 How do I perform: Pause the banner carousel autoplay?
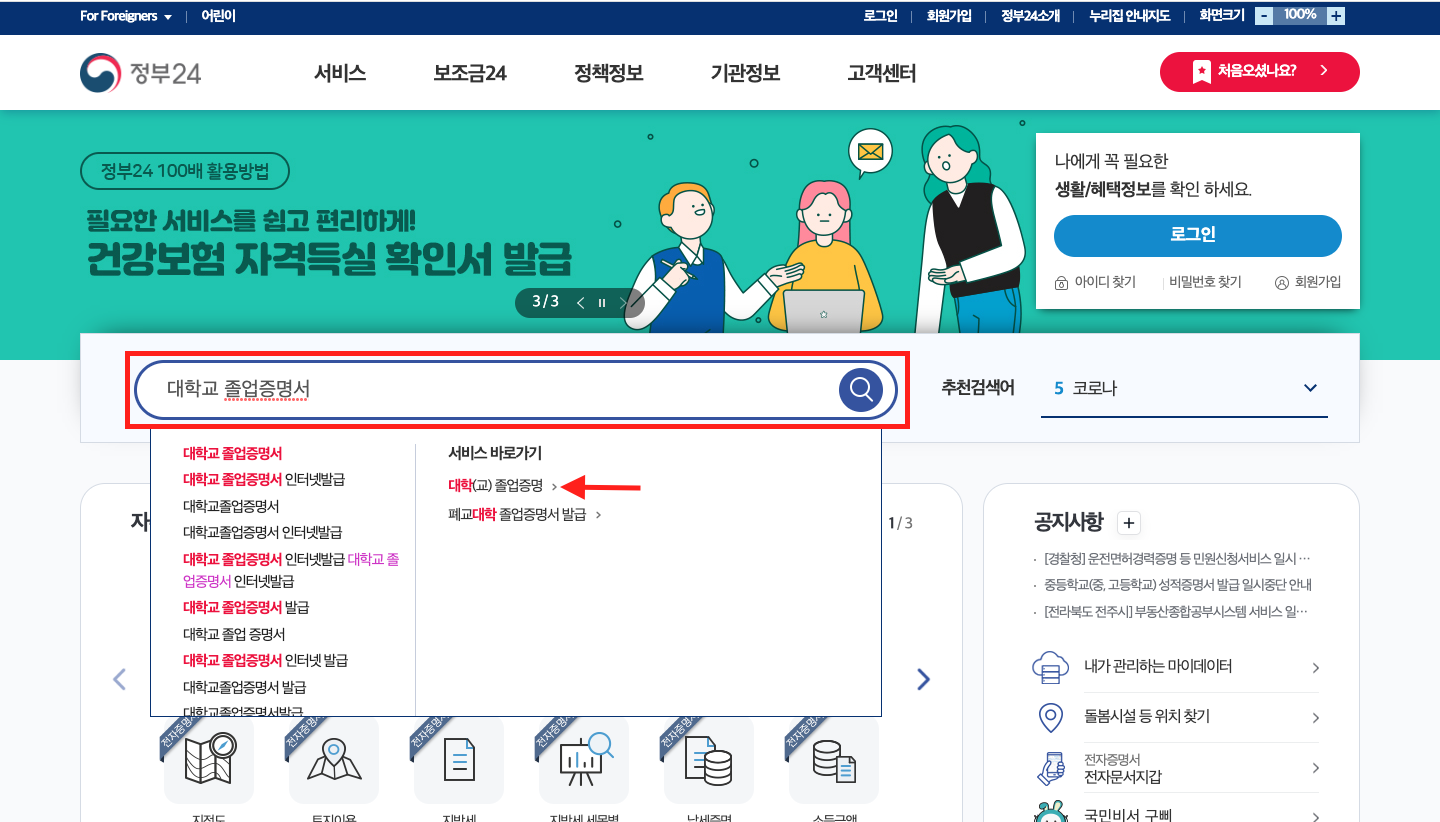(601, 302)
